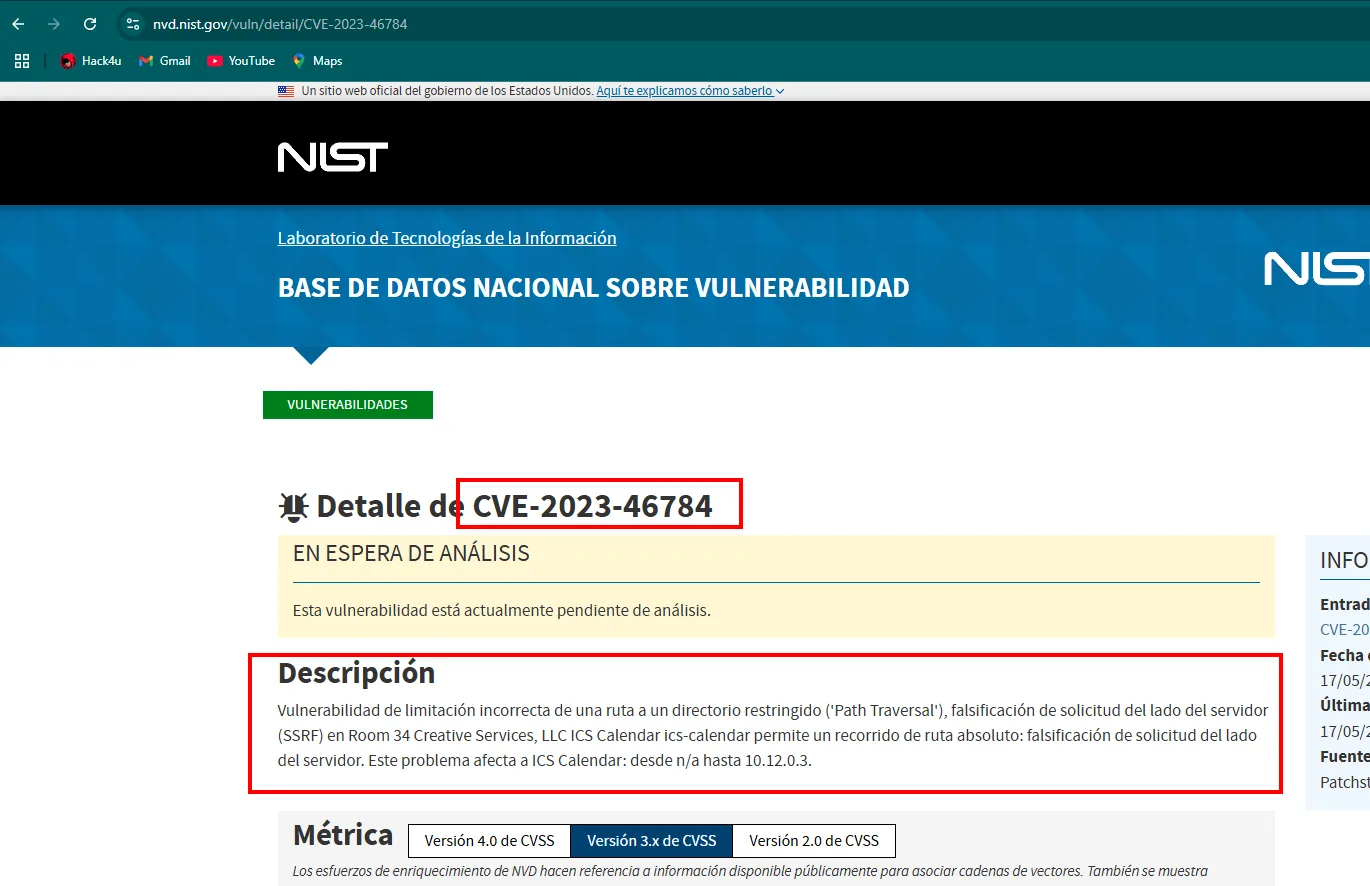Open the Maps bookmark
Image resolution: width=1370 pixels, height=886 pixels.
click(x=317, y=61)
